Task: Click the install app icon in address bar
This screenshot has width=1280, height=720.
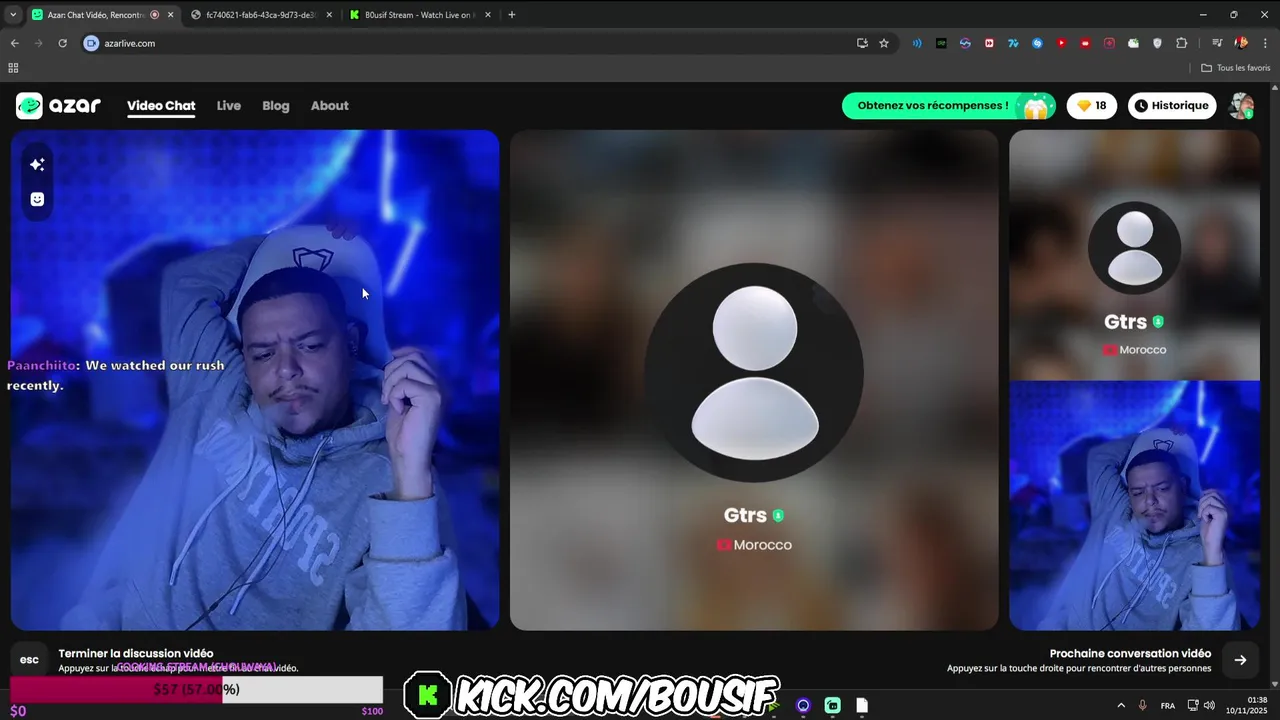Action: coord(862,43)
